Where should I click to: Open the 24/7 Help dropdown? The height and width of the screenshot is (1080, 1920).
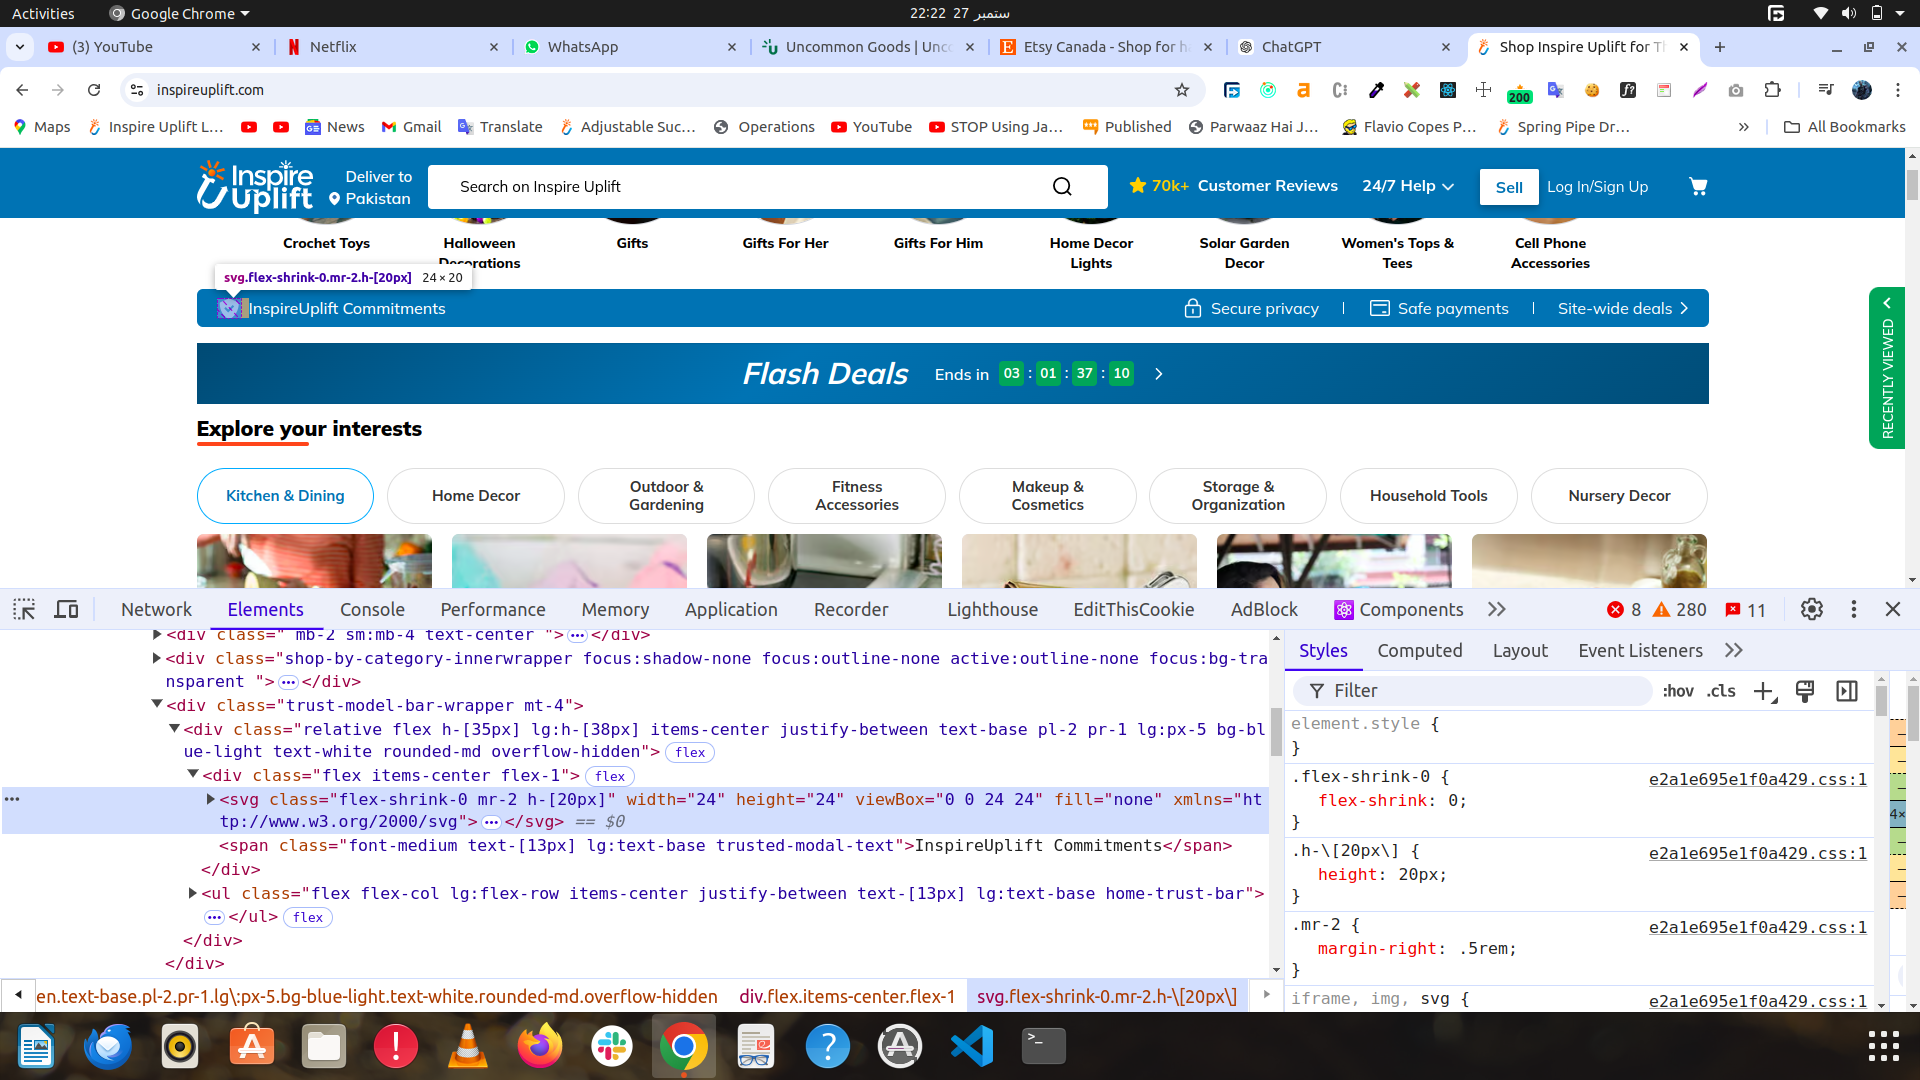pos(1407,186)
